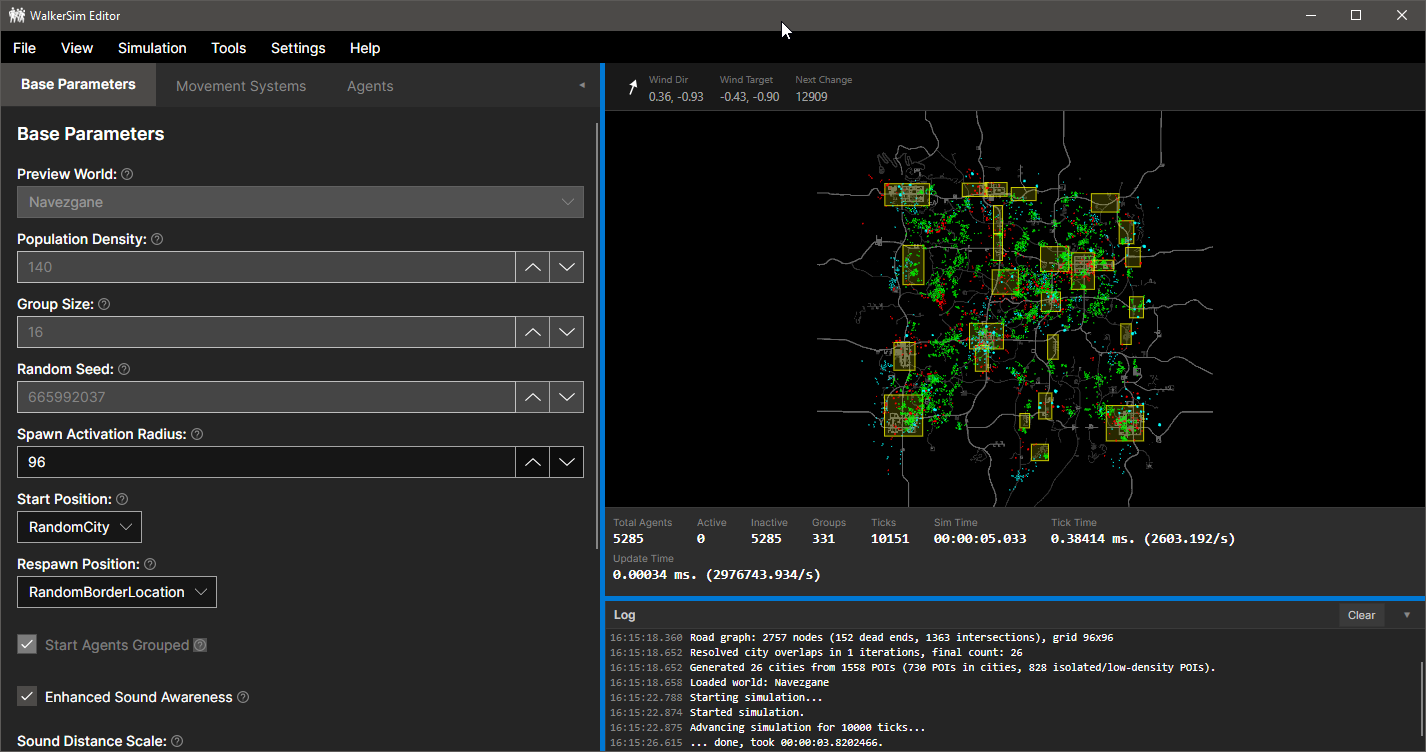Switch to the Movement Systems tab

[x=241, y=86]
